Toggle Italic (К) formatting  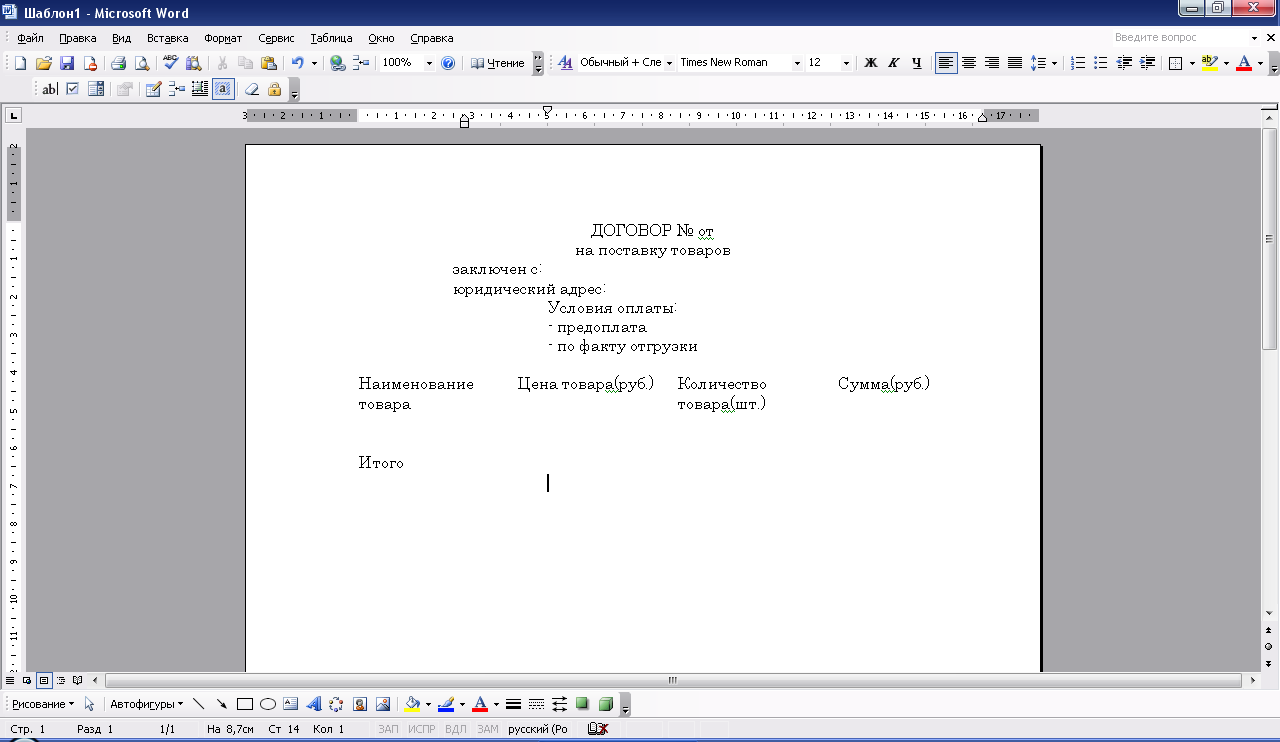click(x=893, y=63)
